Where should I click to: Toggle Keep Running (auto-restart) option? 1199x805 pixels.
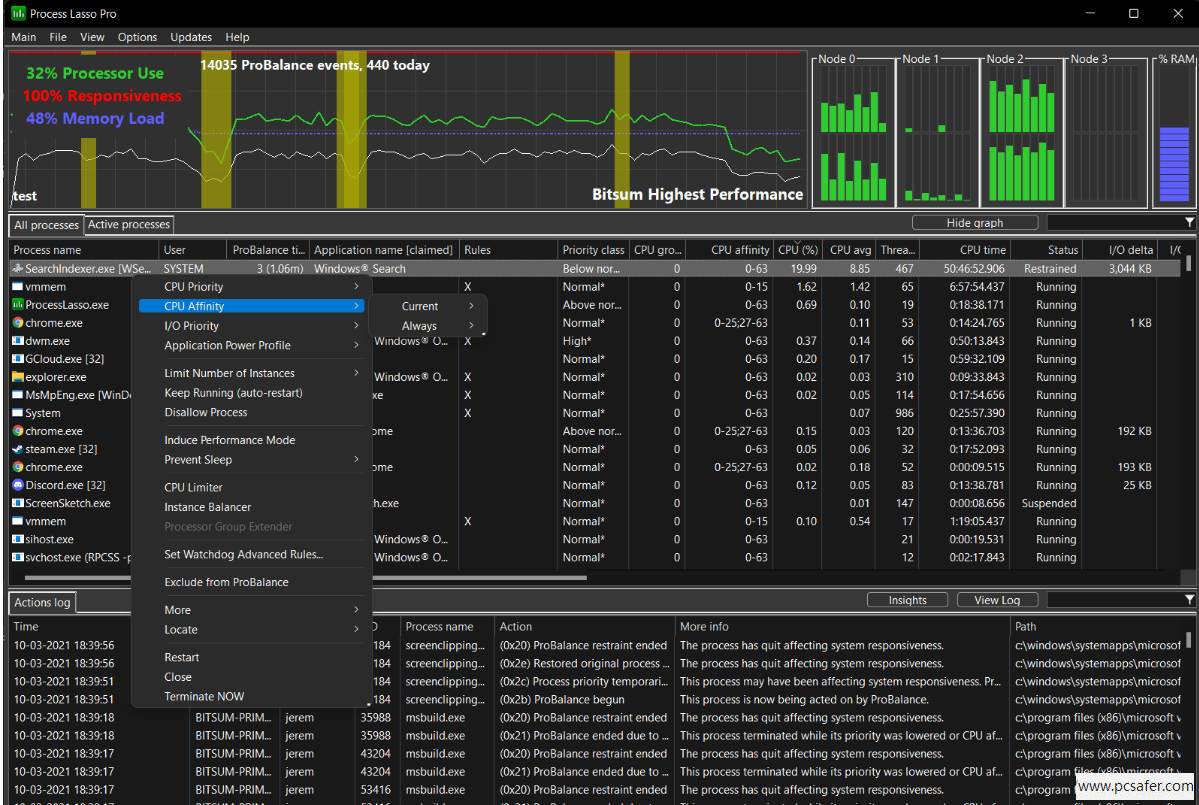point(233,393)
